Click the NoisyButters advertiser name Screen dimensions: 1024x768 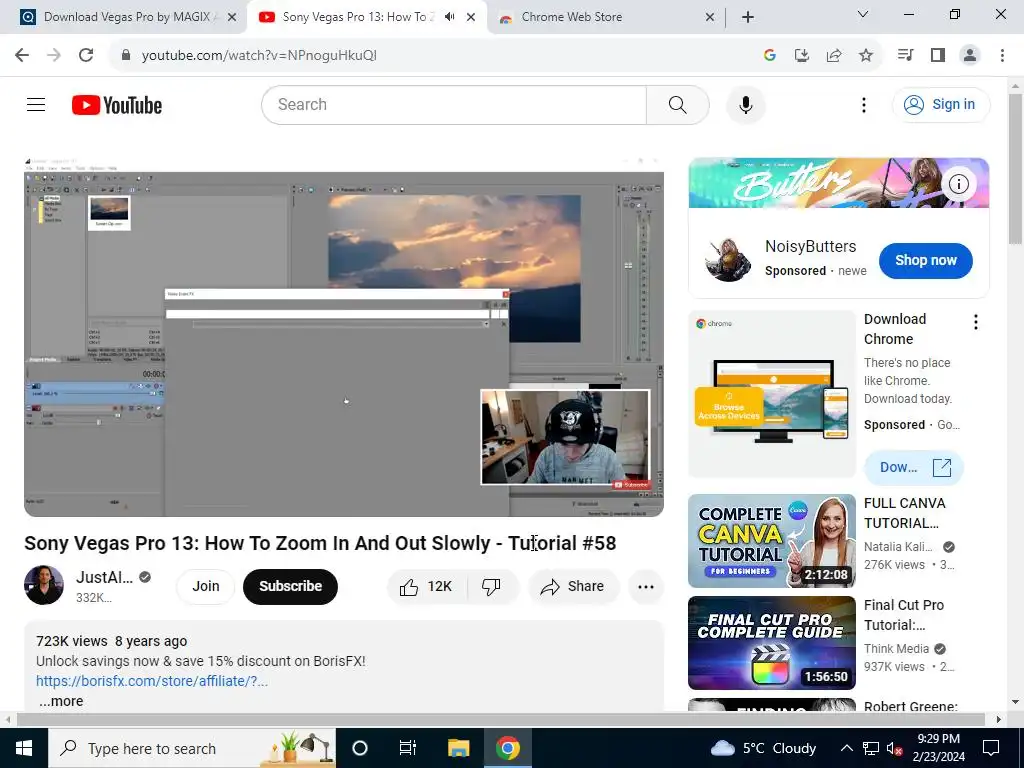point(810,246)
